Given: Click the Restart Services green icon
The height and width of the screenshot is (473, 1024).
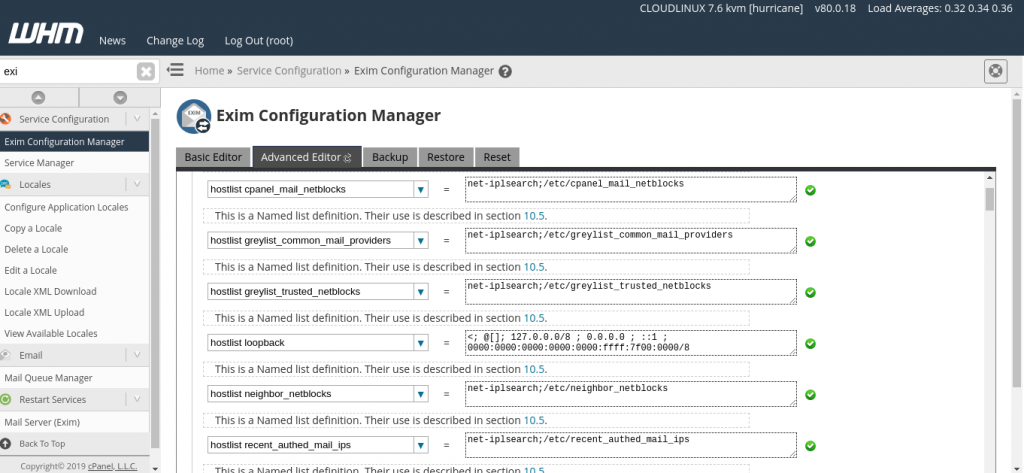Looking at the screenshot, I should click(x=5, y=399).
